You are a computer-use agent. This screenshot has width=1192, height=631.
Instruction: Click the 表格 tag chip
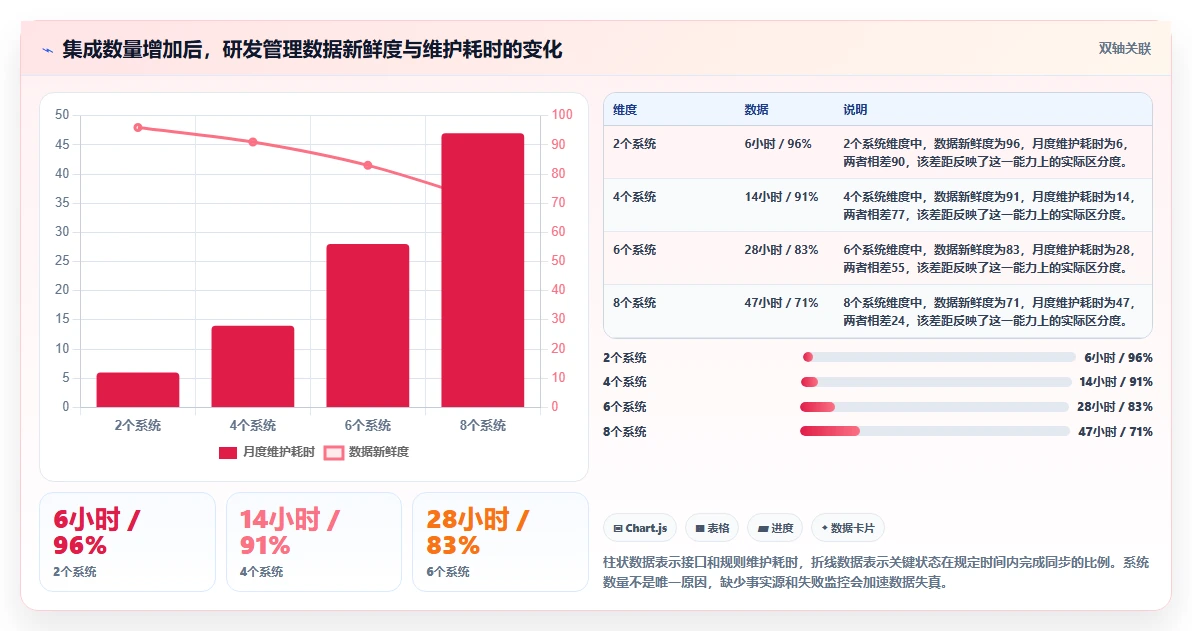click(712, 528)
